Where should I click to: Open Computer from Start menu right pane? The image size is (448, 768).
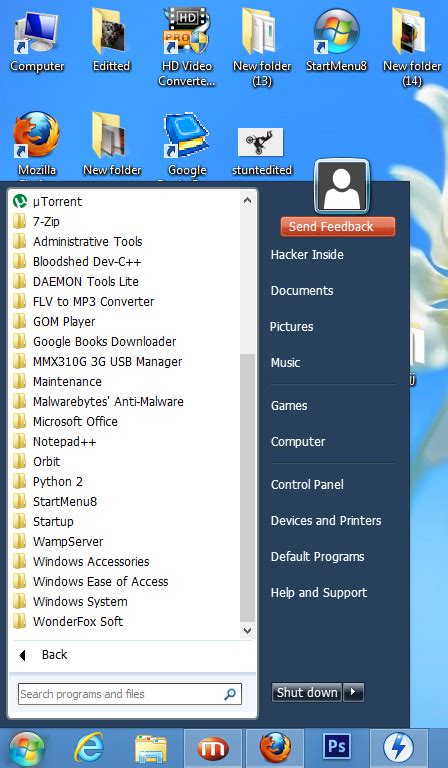coord(298,442)
